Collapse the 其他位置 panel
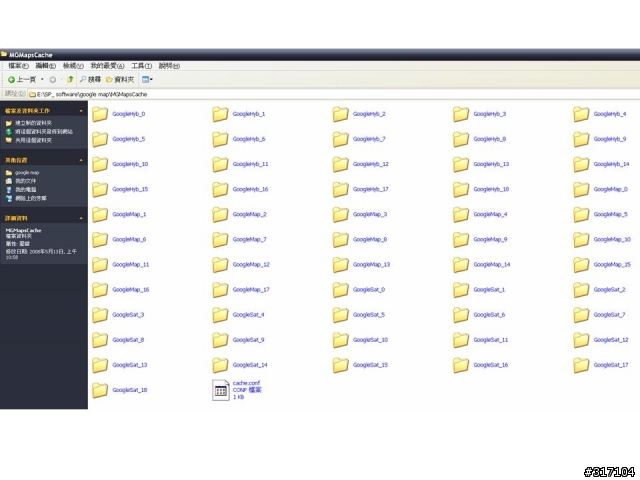 81,160
